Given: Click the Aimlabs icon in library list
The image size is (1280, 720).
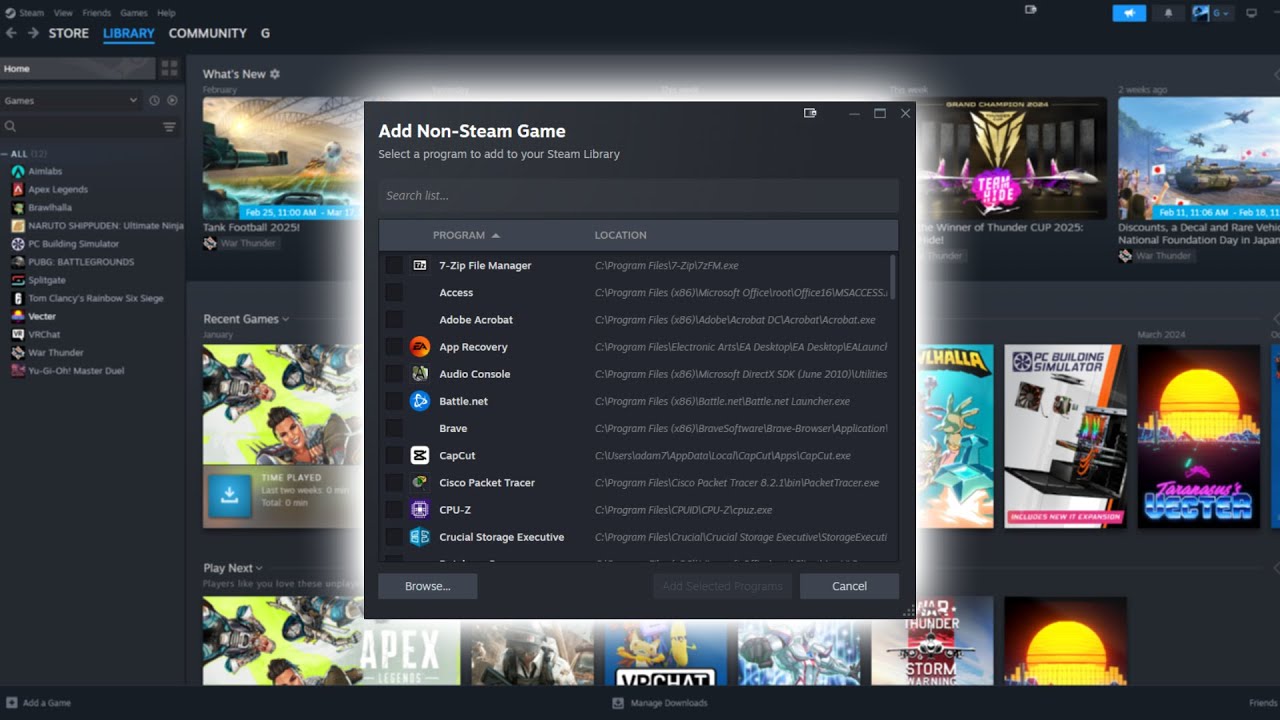Looking at the screenshot, I should tap(17, 171).
